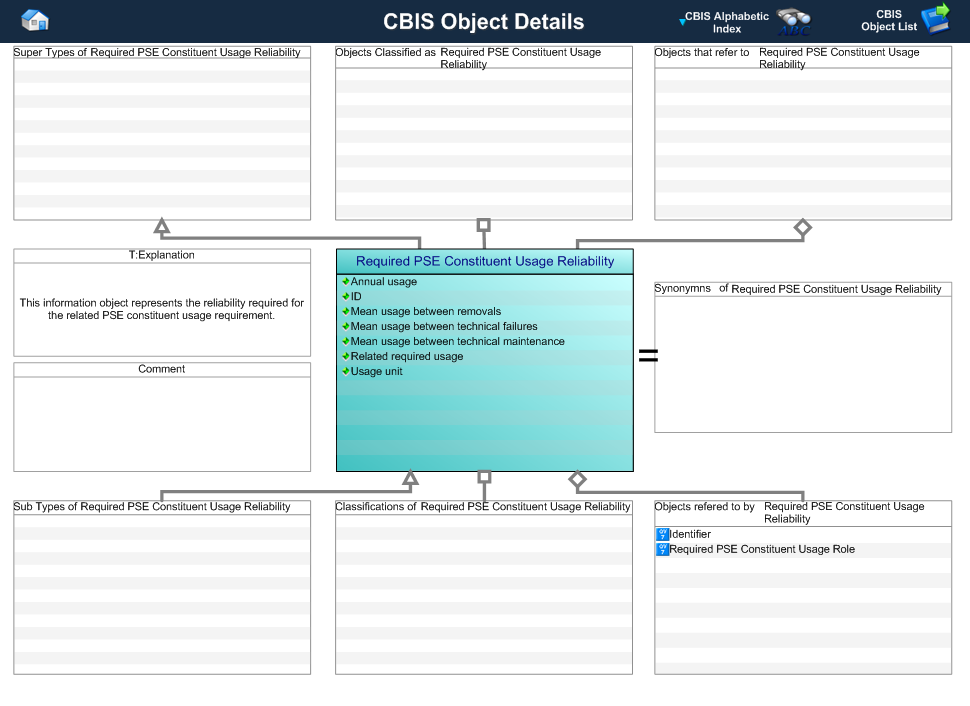The height and width of the screenshot is (706, 970).
Task: Select Mean usage between technical maintenance text
Action: click(x=458, y=342)
